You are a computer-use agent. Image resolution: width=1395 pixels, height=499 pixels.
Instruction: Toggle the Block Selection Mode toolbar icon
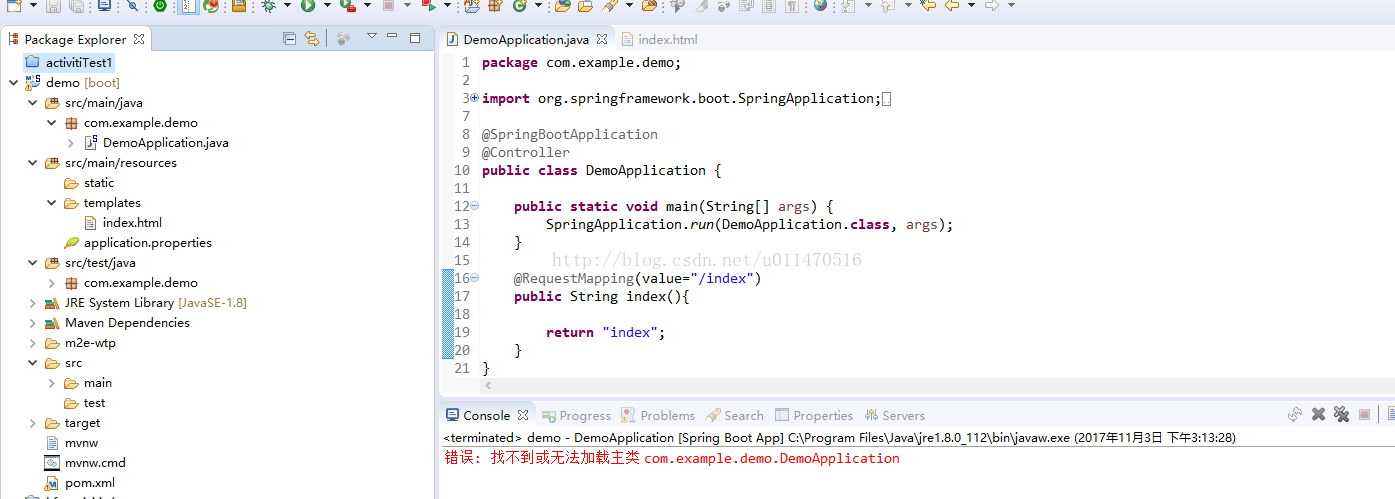pos(769,6)
